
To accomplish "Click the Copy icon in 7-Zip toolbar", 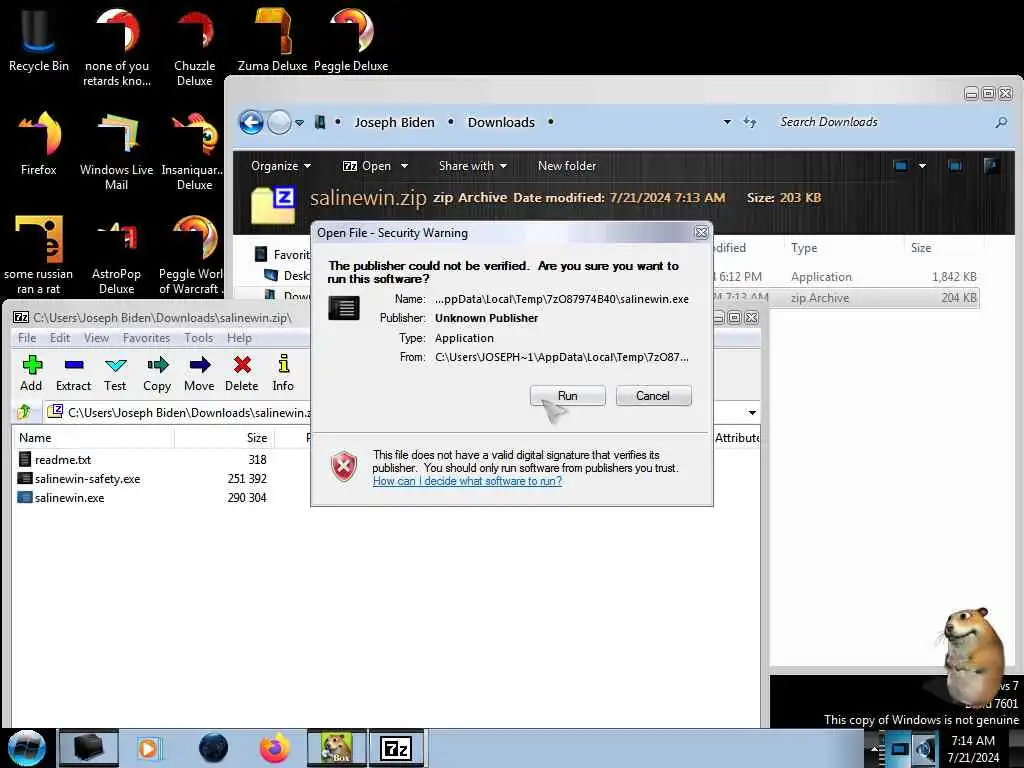I will (157, 374).
